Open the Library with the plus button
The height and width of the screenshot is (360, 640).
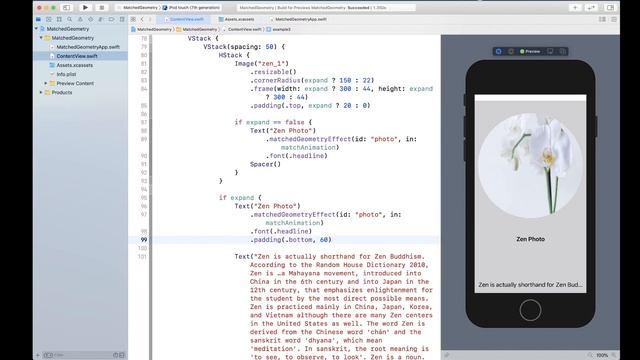575,7
